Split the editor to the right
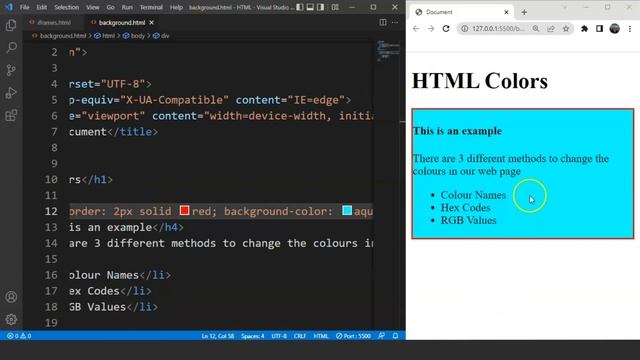640x360 pixels. tap(383, 22)
